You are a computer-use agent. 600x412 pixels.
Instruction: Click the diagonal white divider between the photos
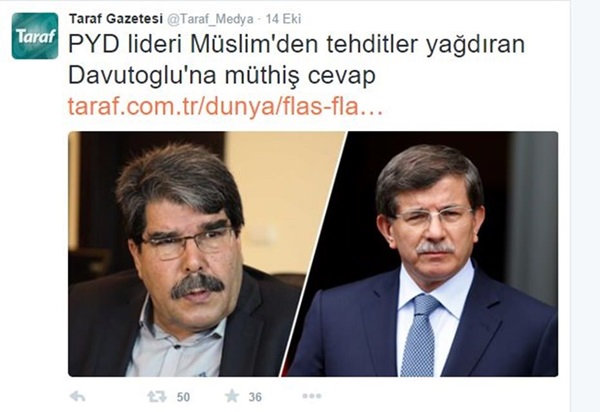314,254
